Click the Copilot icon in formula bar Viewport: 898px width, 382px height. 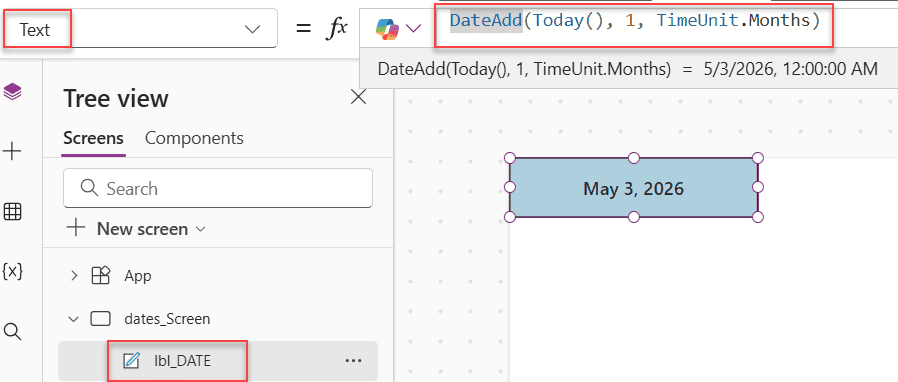point(387,29)
